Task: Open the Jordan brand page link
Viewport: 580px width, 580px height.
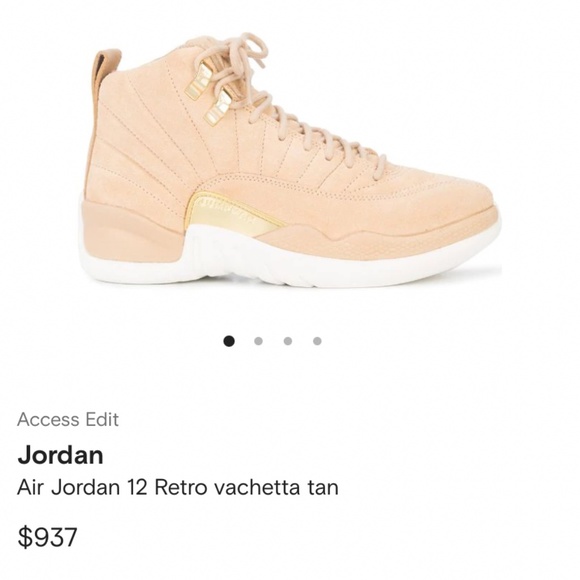Action: pyautogui.click(x=60, y=455)
